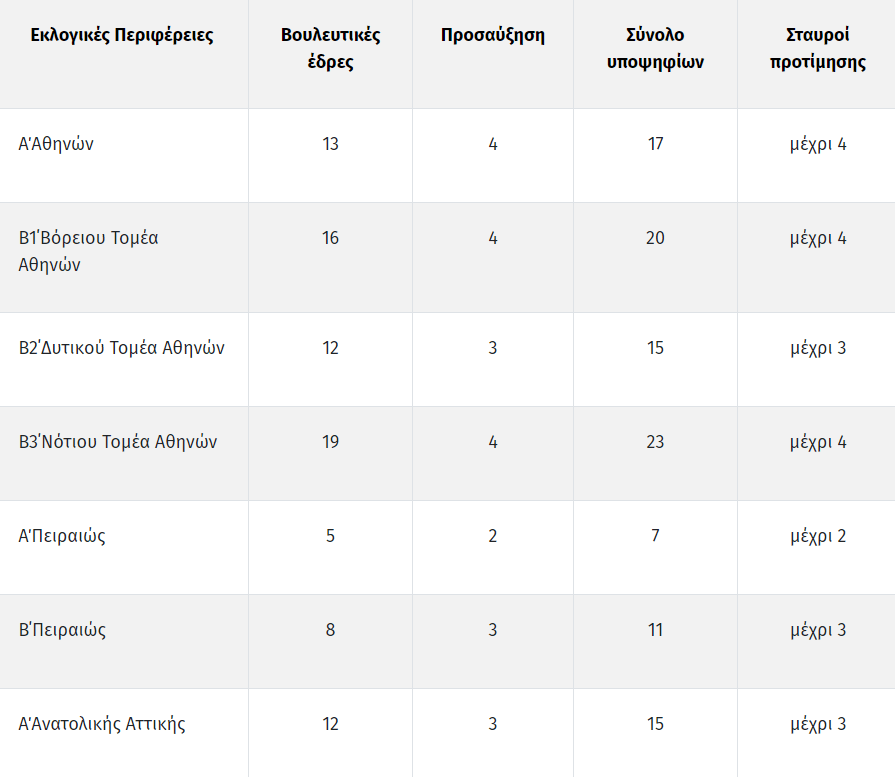Select the Β3'Νότιου Τομέα Αθηνών cell
Viewport: 895px width, 777px height.
(x=118, y=442)
